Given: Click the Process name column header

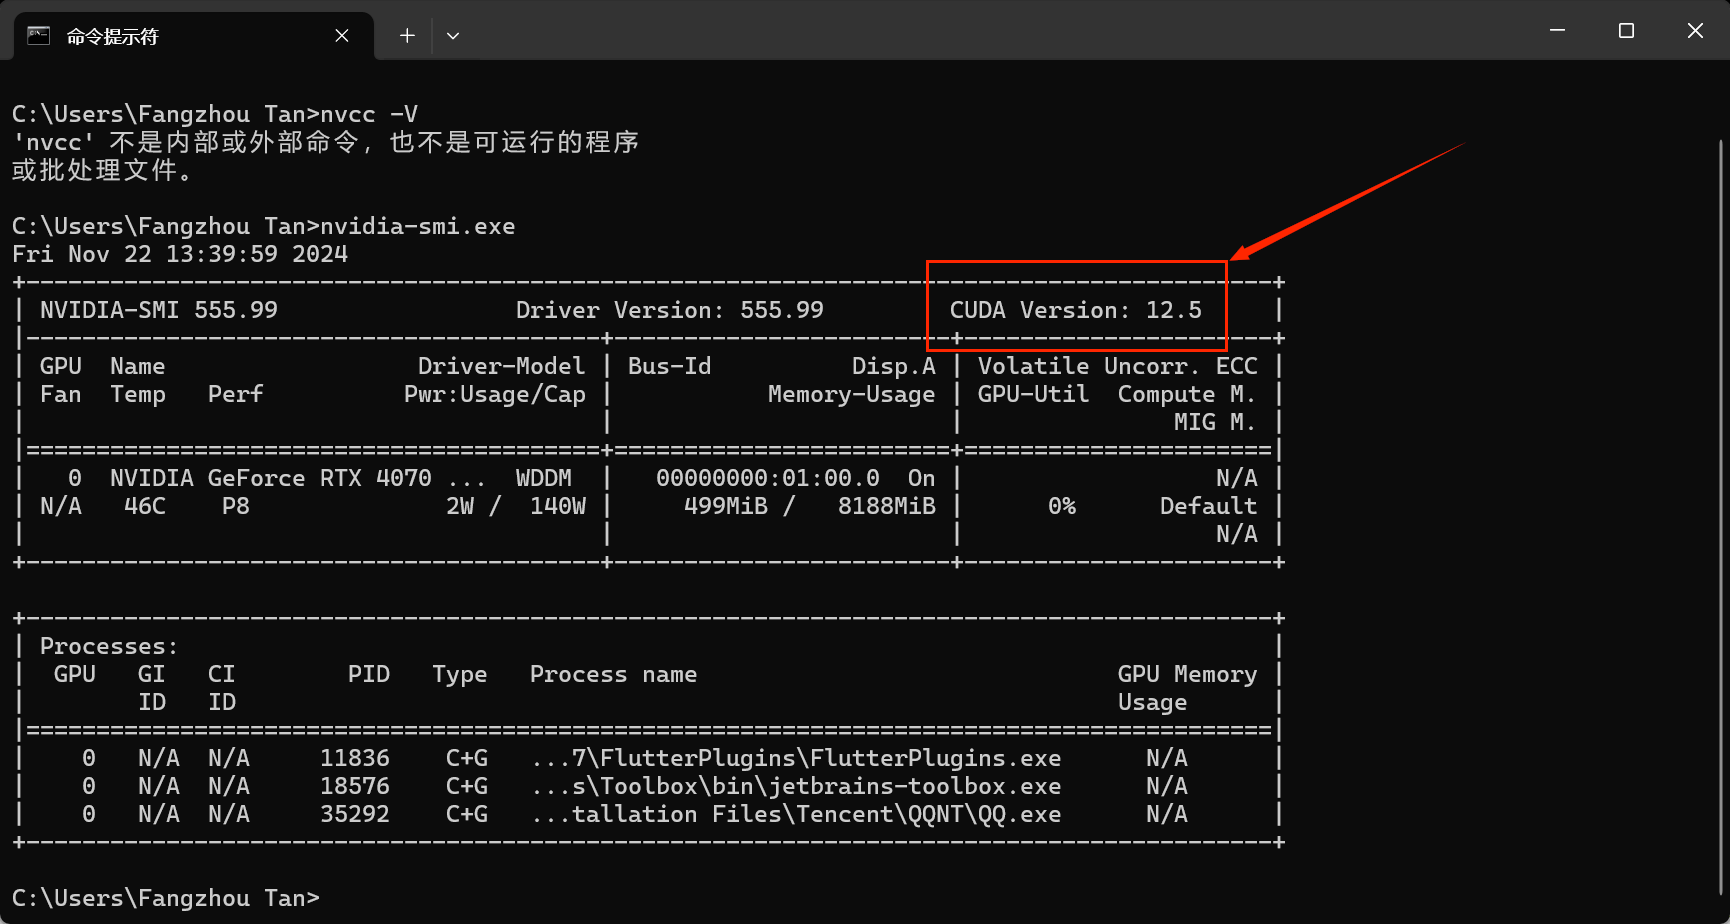Looking at the screenshot, I should pyautogui.click(x=614, y=674).
